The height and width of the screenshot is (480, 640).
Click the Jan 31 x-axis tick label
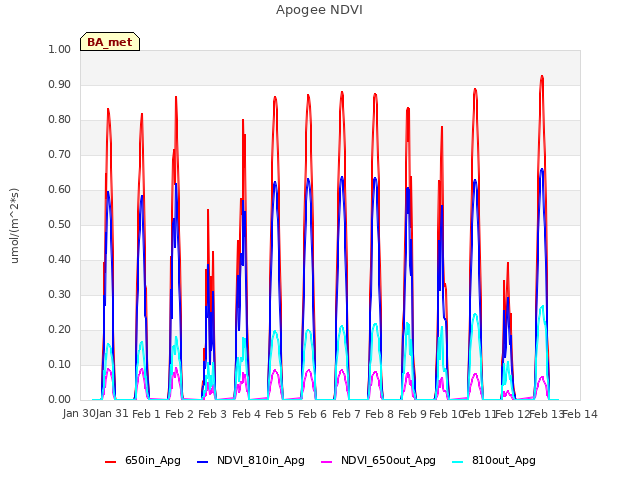point(112,413)
